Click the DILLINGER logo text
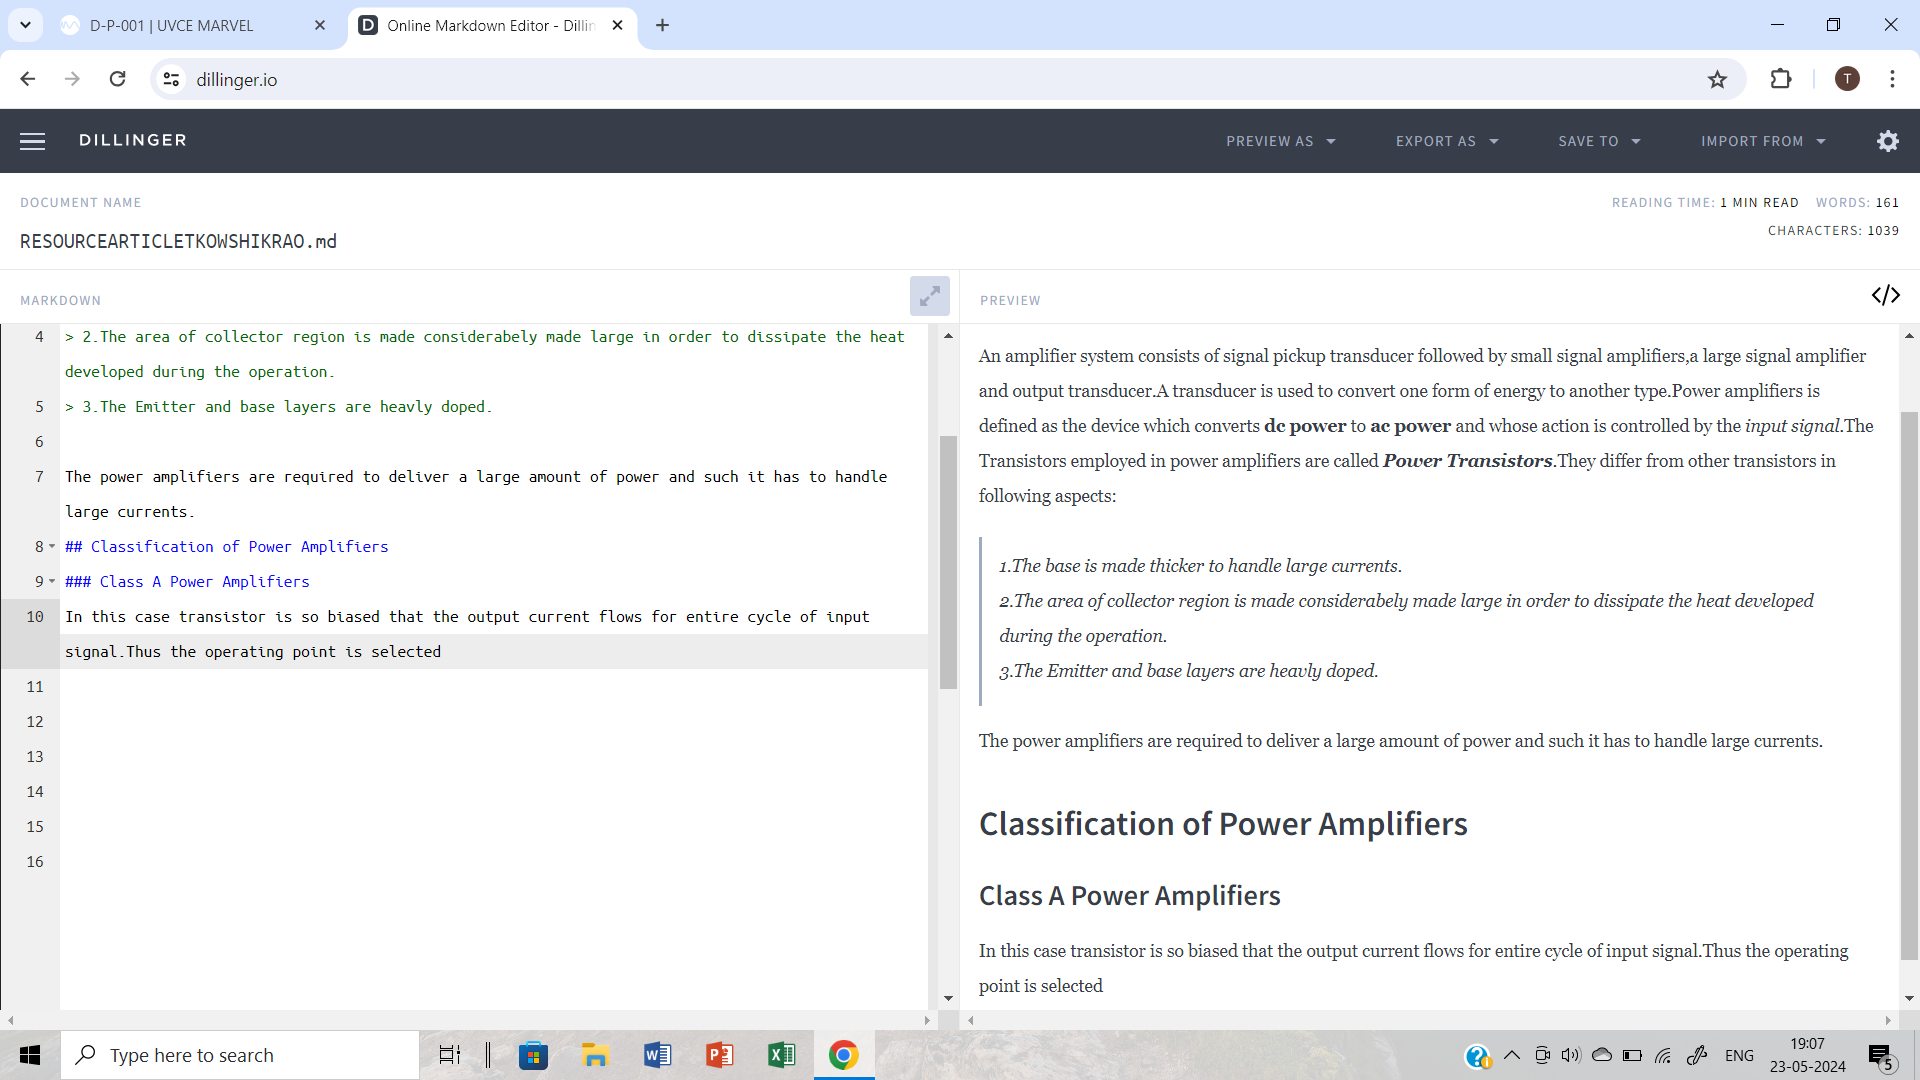 [x=133, y=140]
